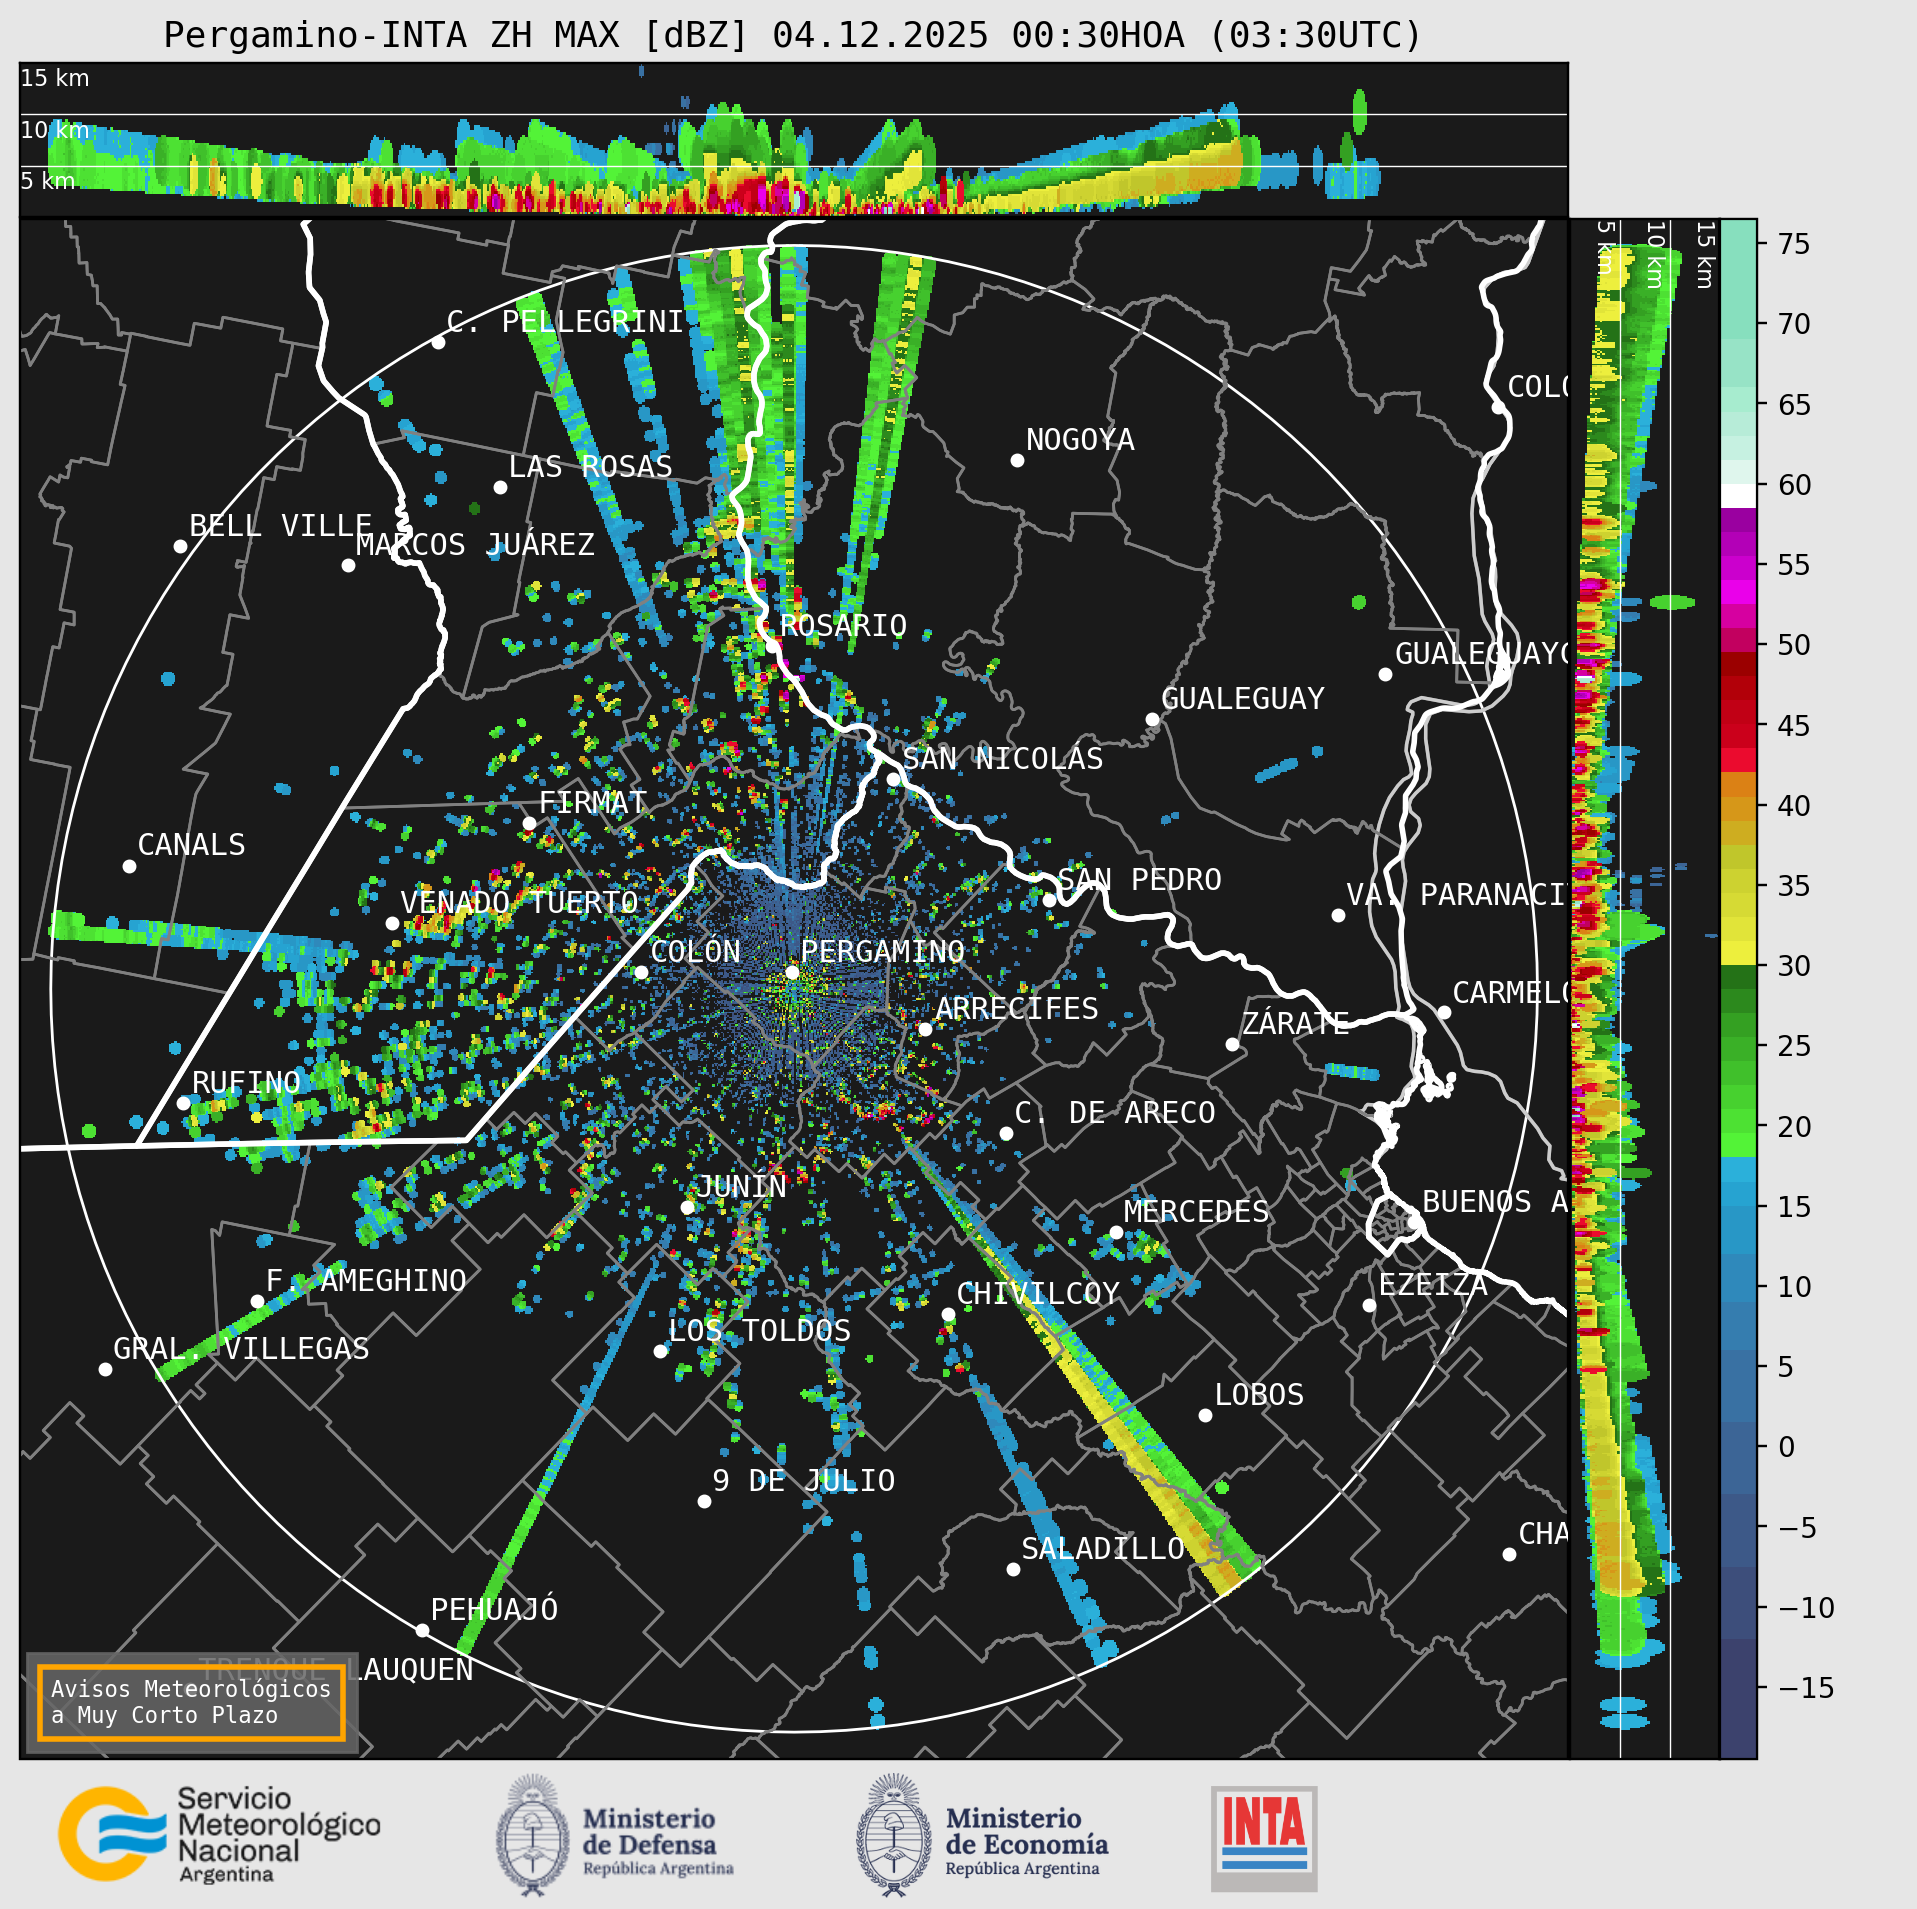Click the CANALS city label

click(191, 845)
